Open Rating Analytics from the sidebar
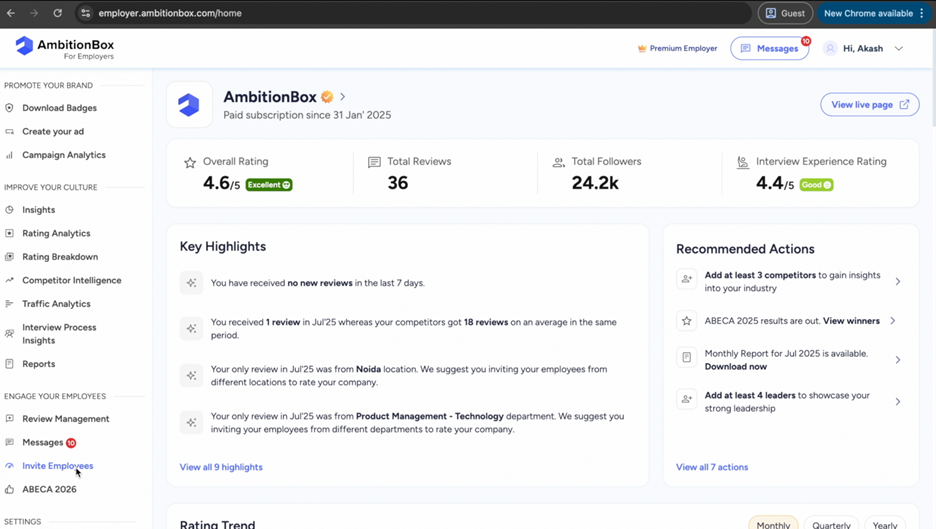 (x=56, y=233)
